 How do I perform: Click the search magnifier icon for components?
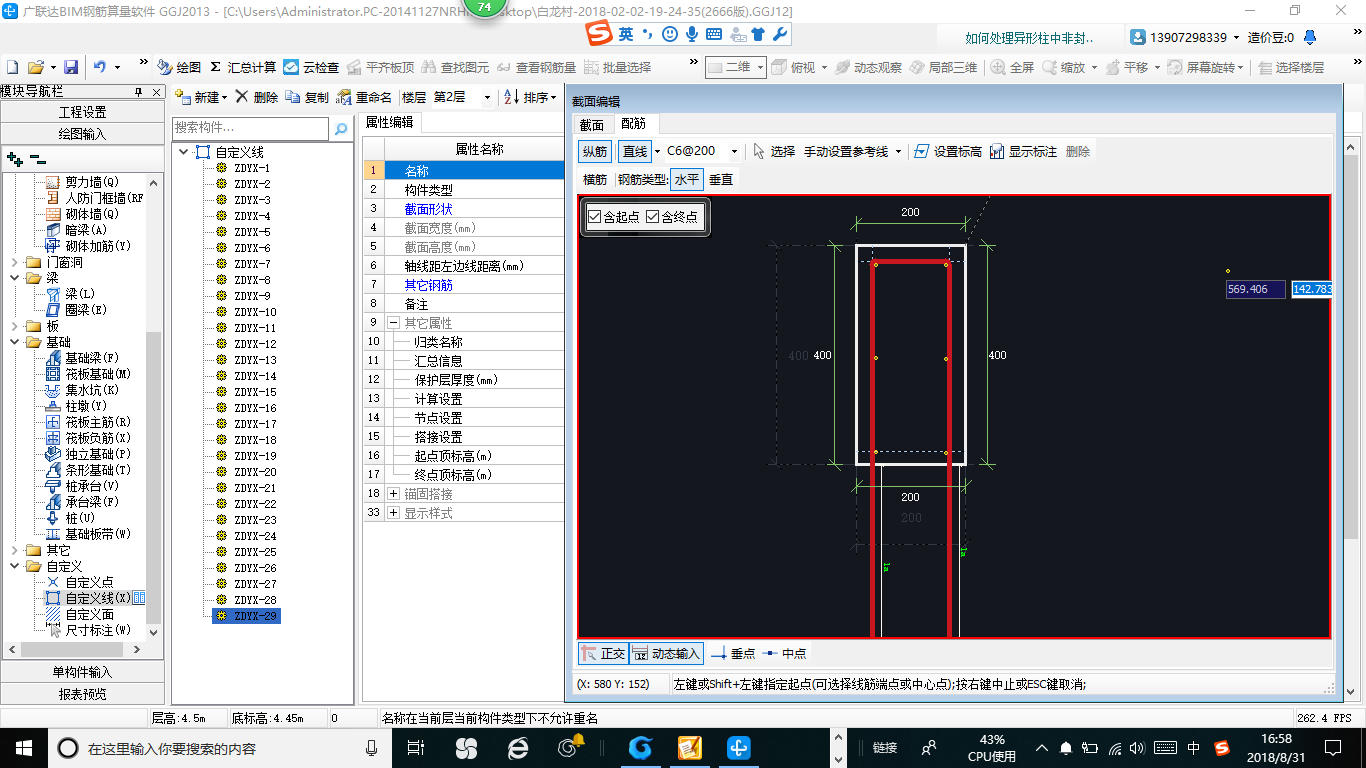click(341, 128)
